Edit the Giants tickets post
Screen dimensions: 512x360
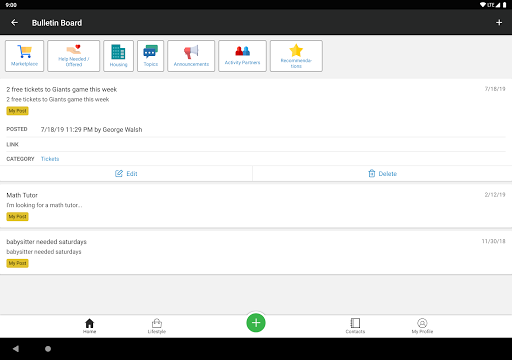click(x=126, y=174)
